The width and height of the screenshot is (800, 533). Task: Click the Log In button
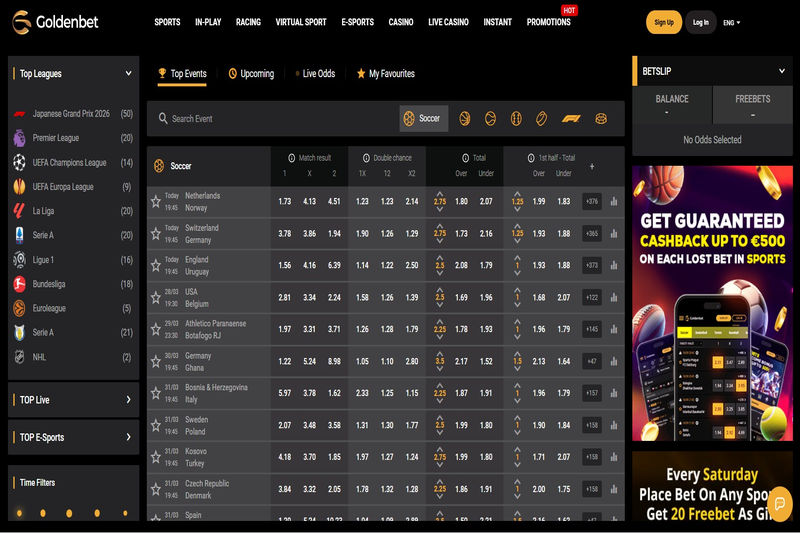tap(701, 22)
